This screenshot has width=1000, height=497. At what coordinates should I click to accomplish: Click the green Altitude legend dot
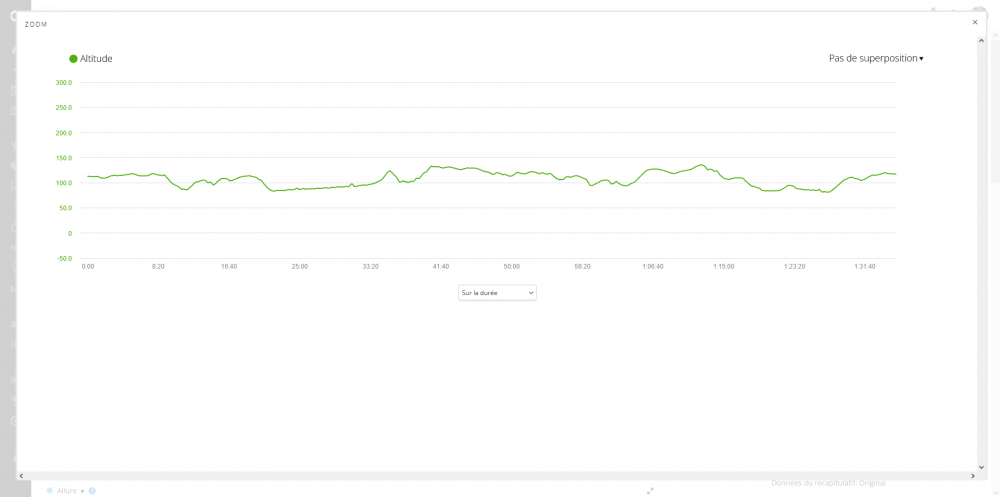click(73, 59)
